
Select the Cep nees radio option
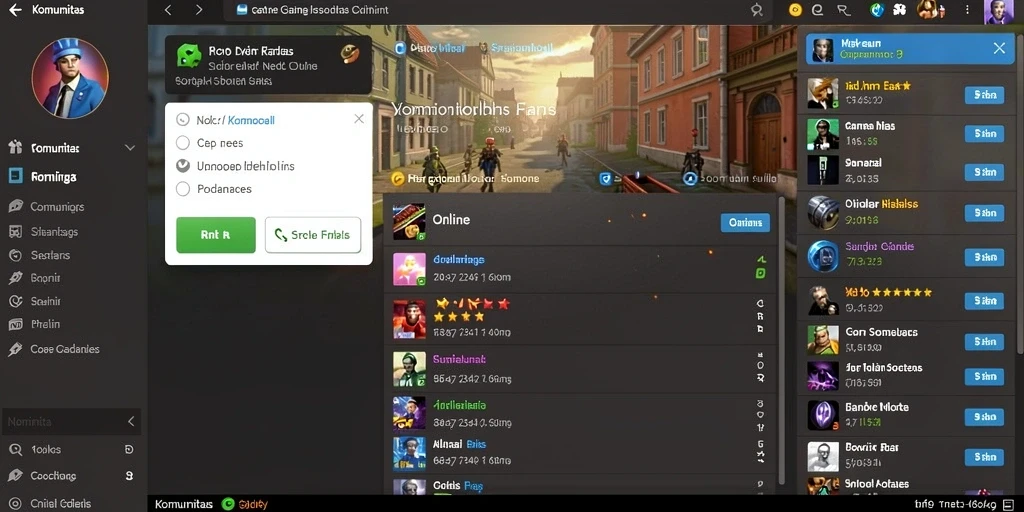click(x=184, y=143)
